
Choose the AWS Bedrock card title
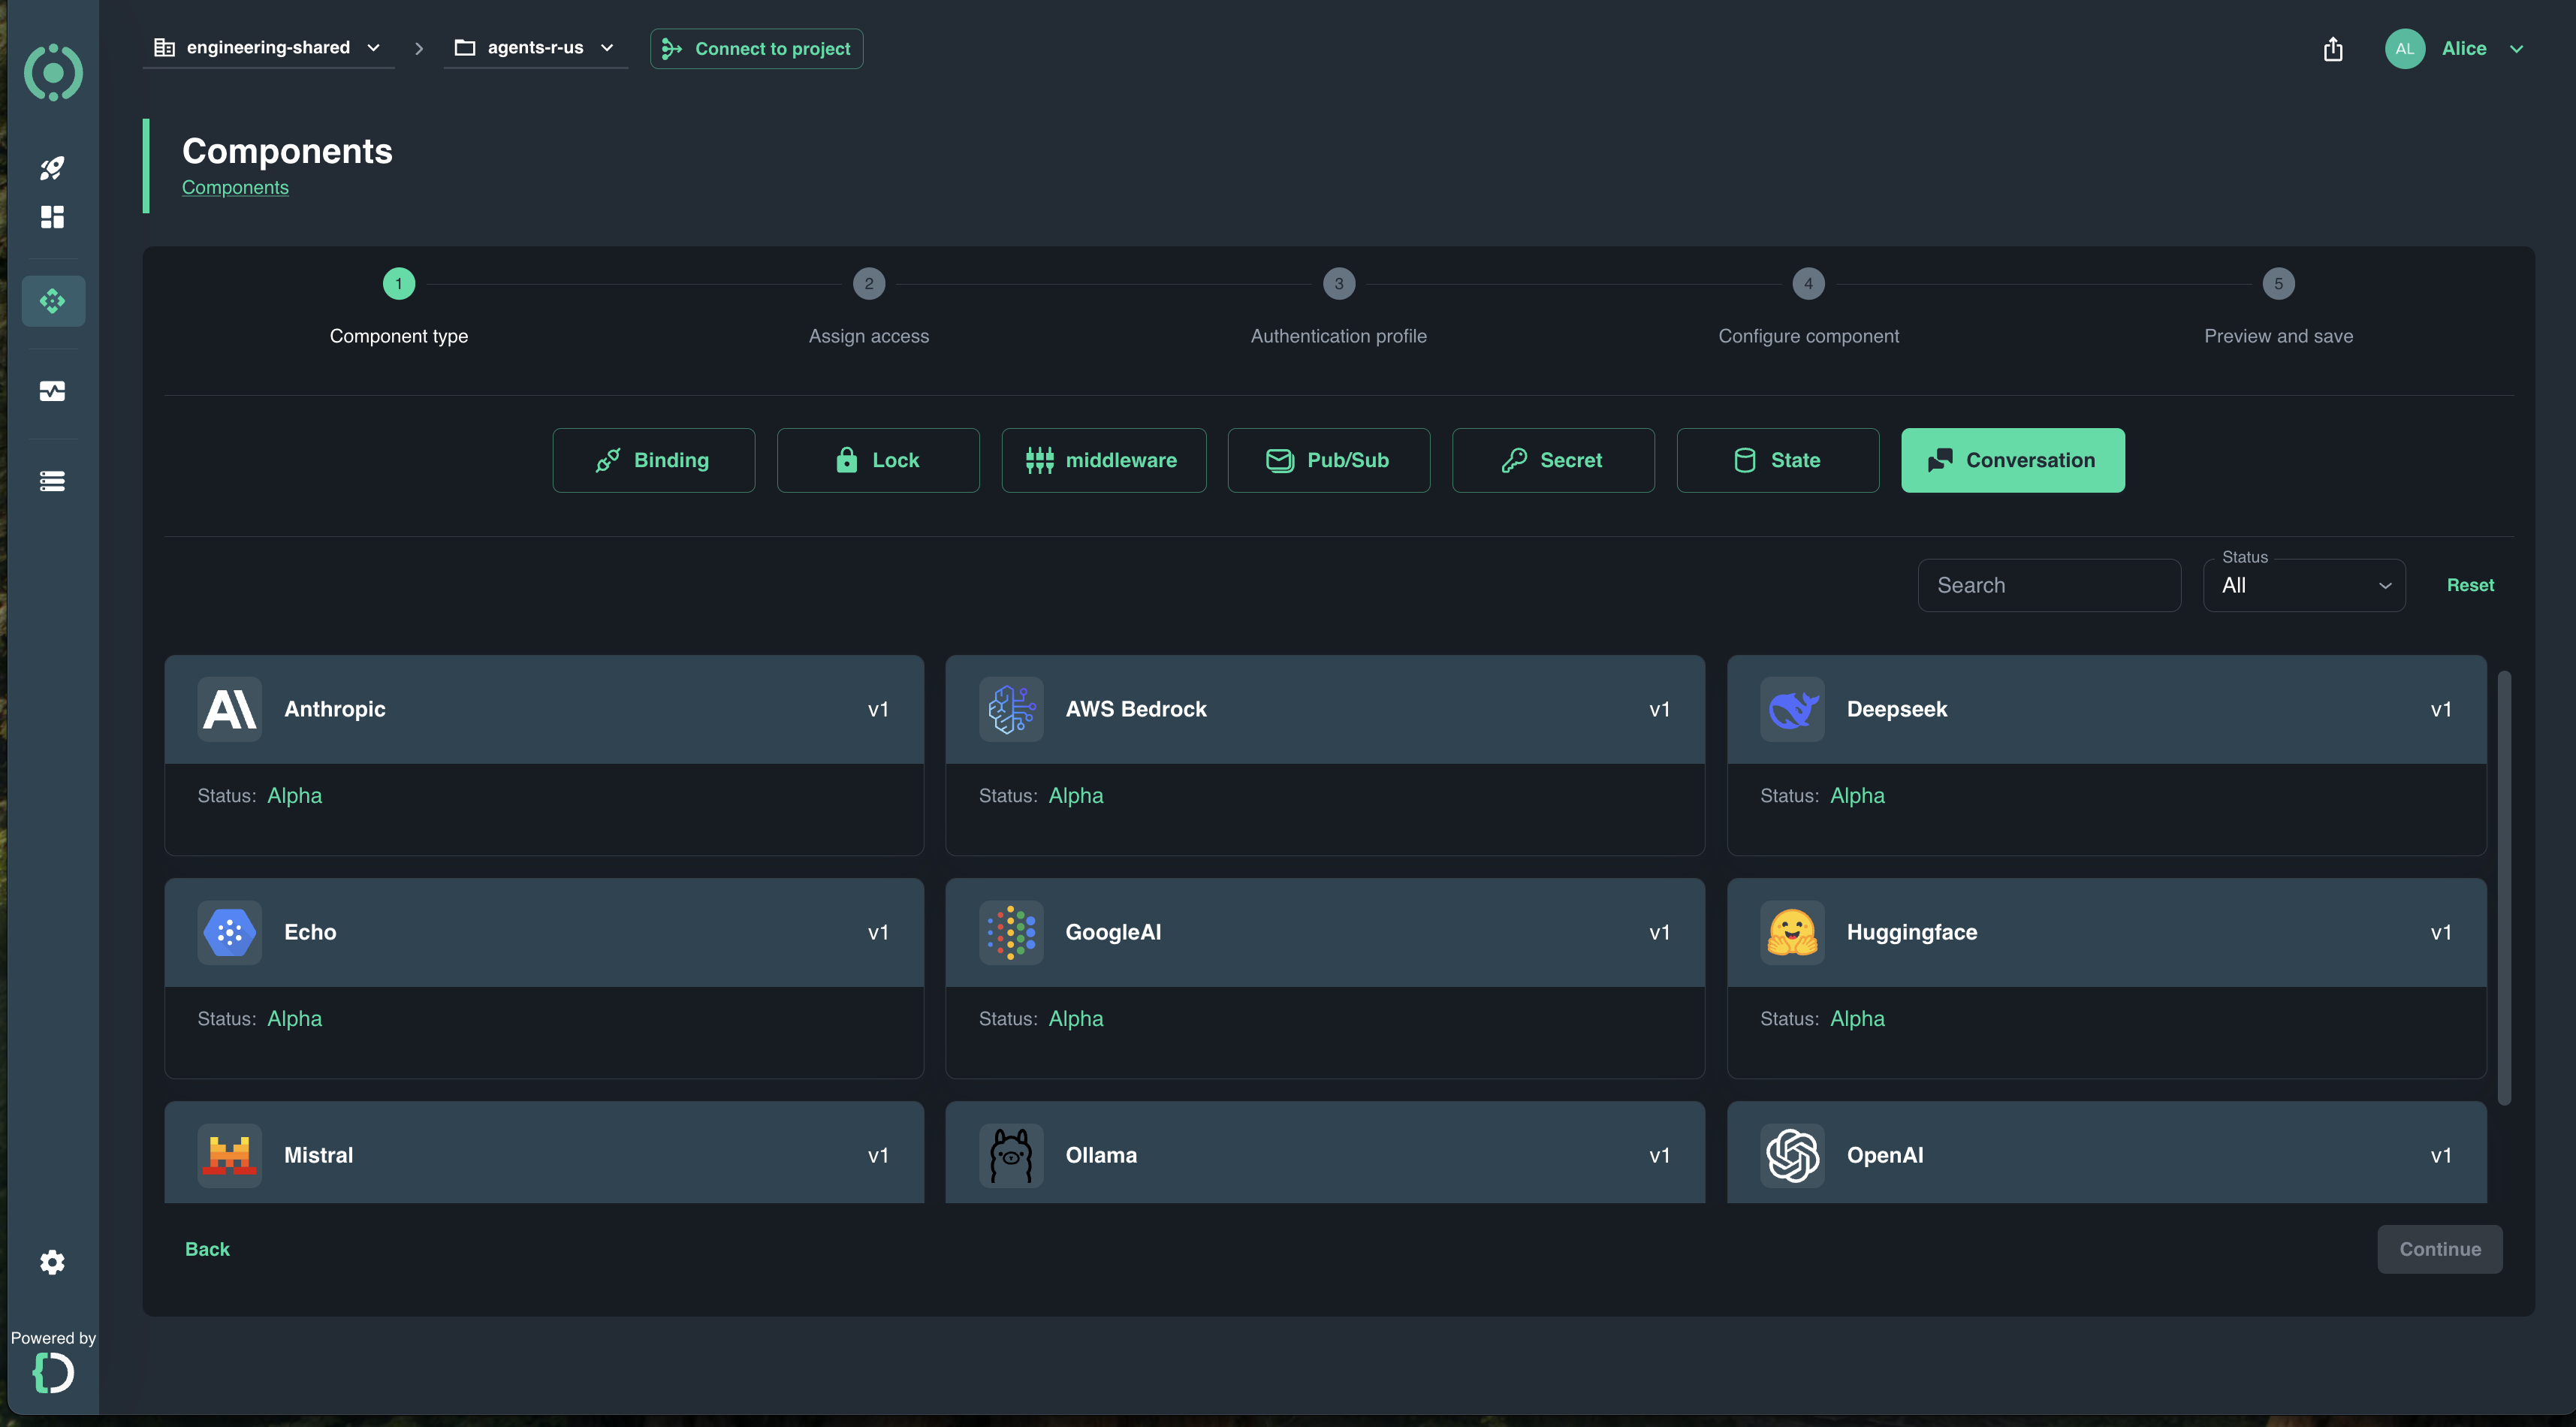tap(1136, 709)
